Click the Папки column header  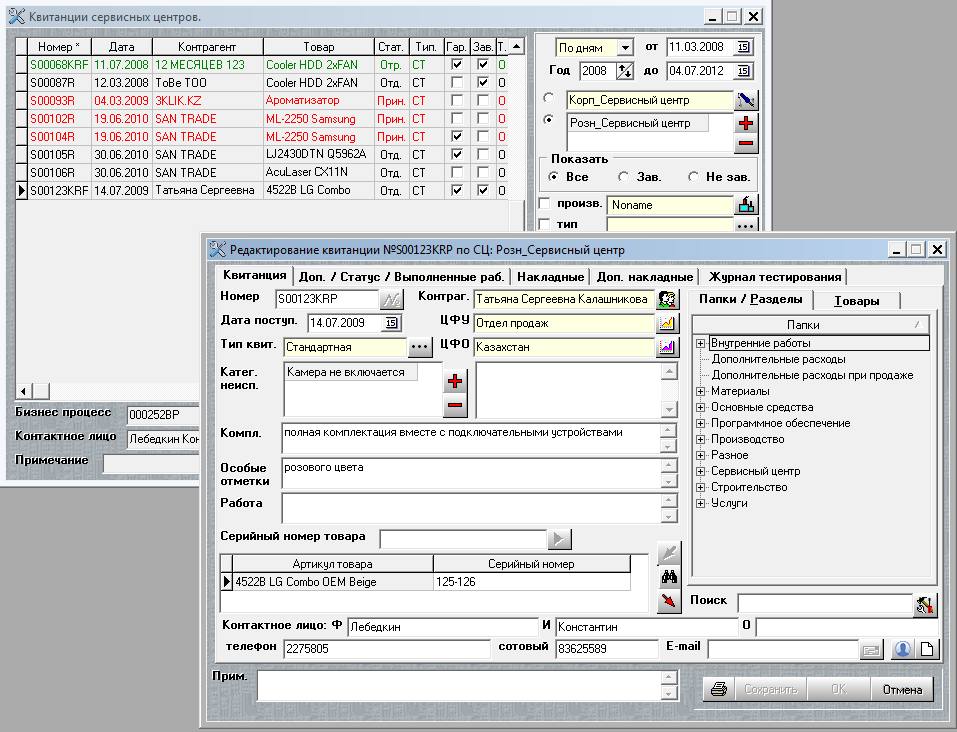click(x=811, y=325)
